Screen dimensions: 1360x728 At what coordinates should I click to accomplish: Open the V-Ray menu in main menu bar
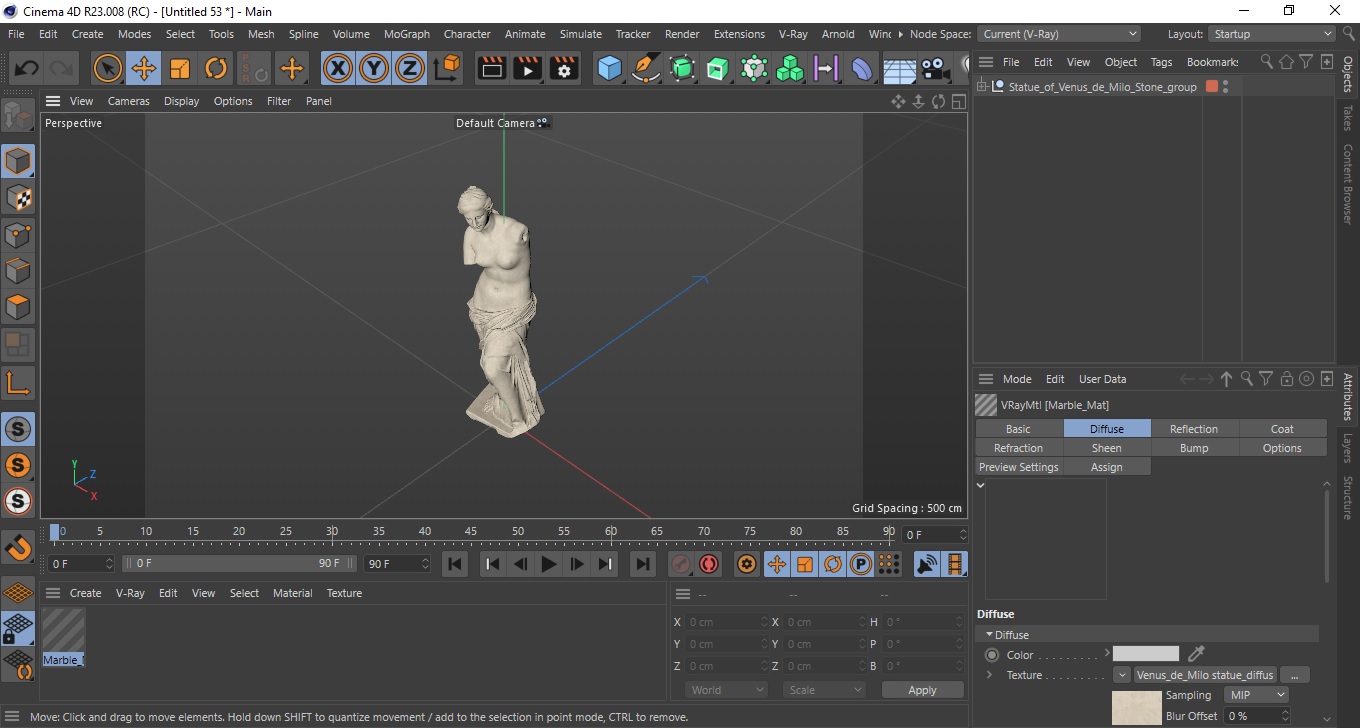point(793,34)
